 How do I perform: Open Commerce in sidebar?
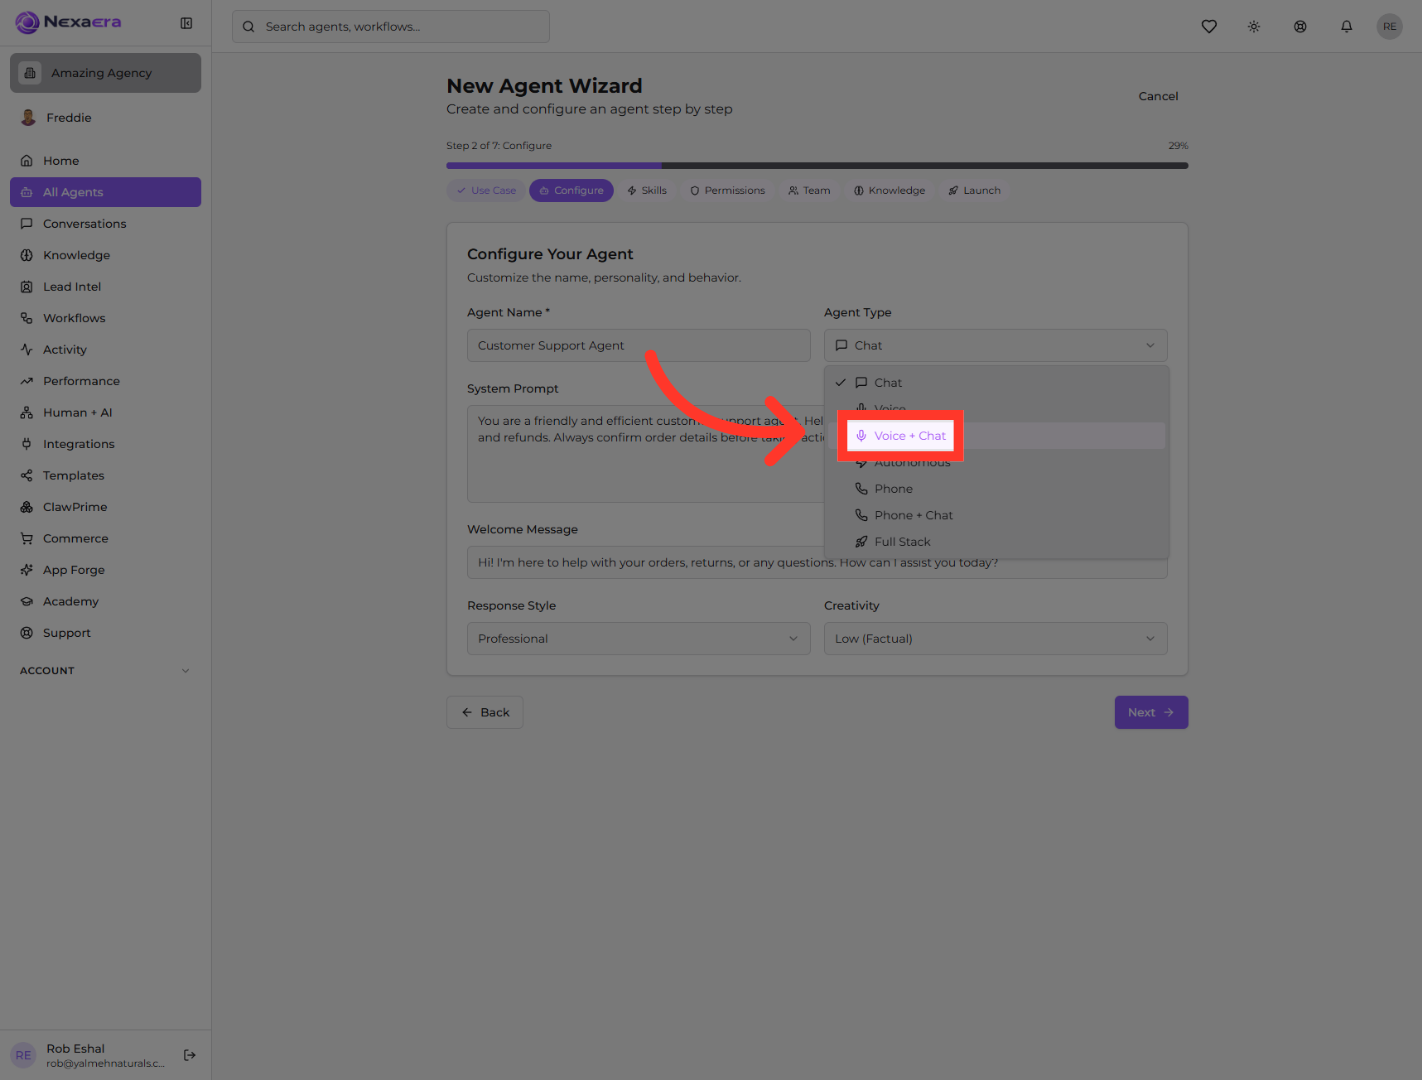click(x=105, y=539)
